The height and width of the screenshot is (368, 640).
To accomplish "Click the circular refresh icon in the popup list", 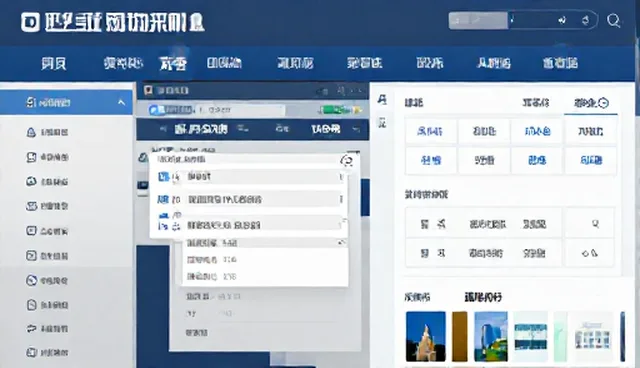I will (x=347, y=160).
